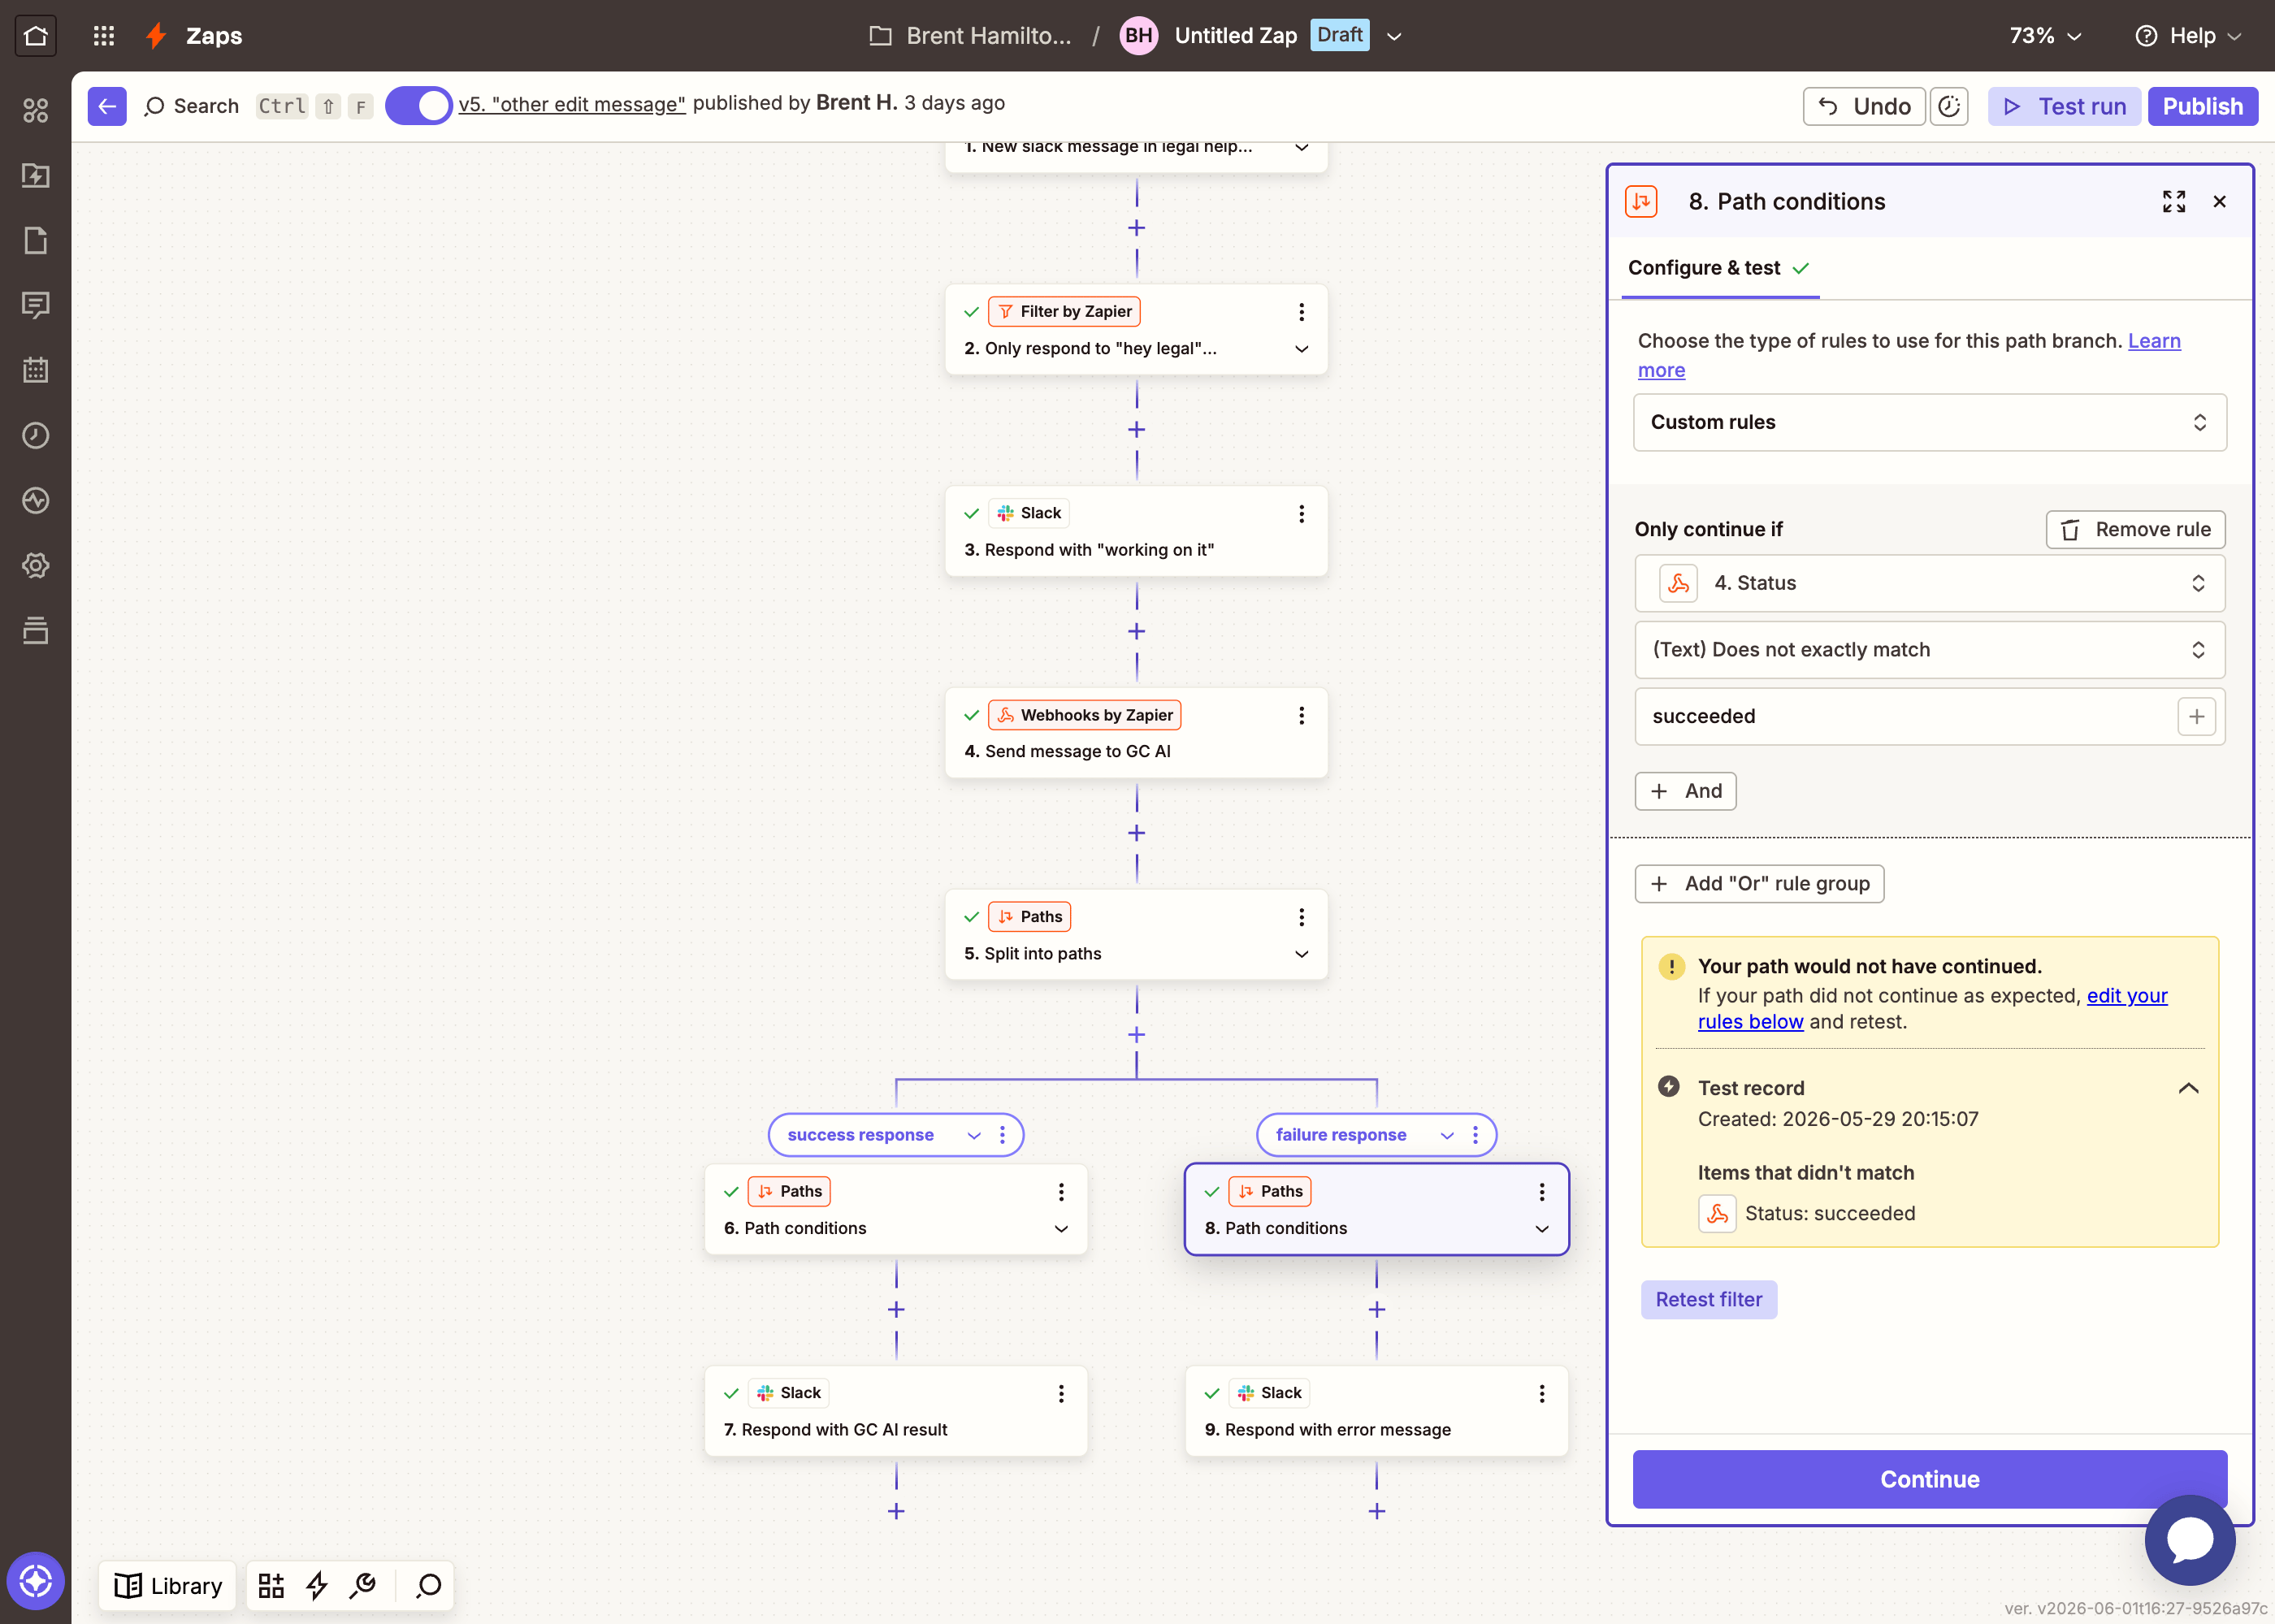Add an And condition
2275x1624 pixels.
click(x=1686, y=791)
